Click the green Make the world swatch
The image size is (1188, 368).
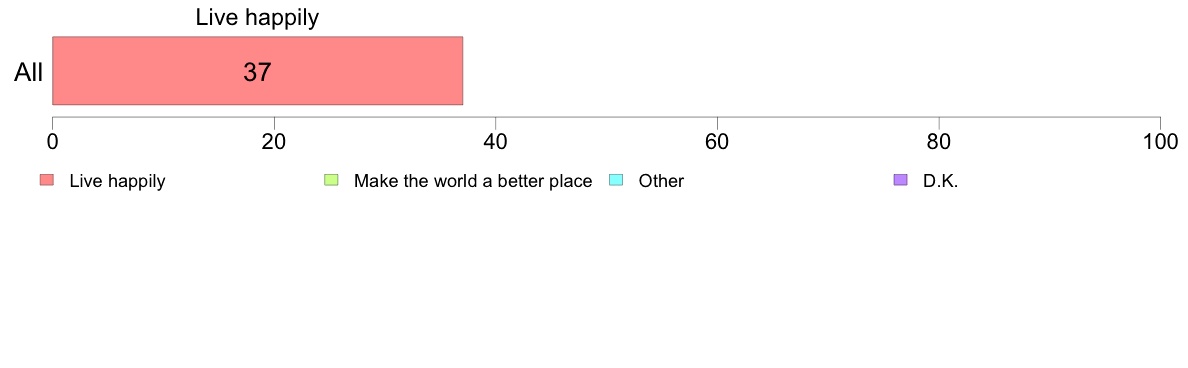click(331, 180)
